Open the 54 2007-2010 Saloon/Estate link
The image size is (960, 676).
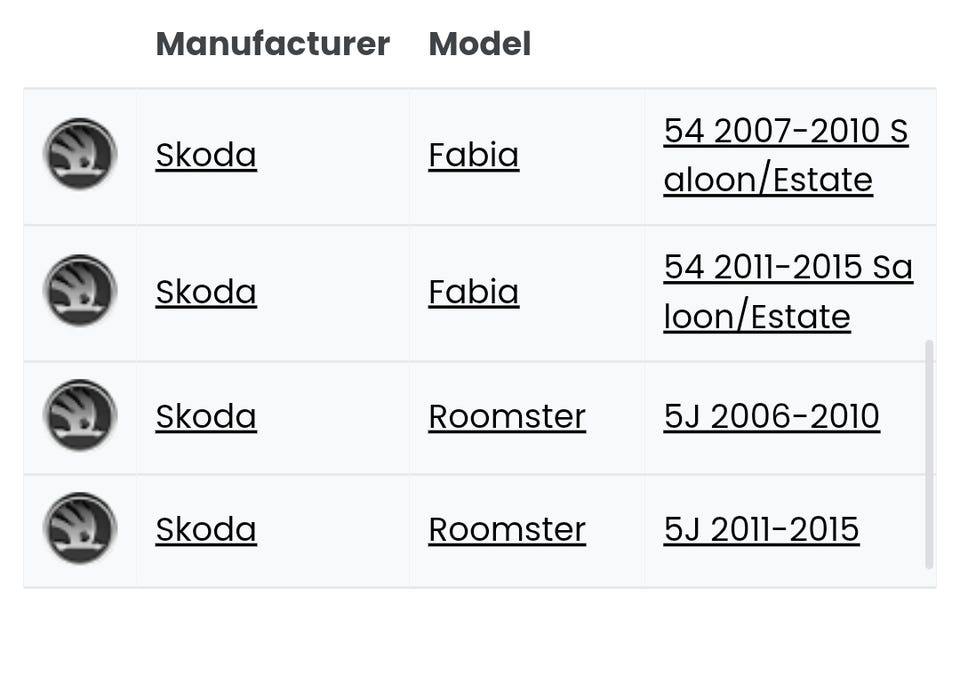pyautogui.click(x=785, y=155)
